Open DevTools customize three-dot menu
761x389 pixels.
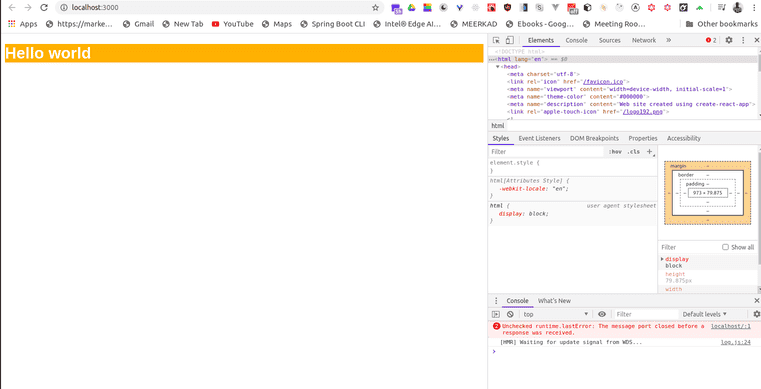[x=743, y=40]
